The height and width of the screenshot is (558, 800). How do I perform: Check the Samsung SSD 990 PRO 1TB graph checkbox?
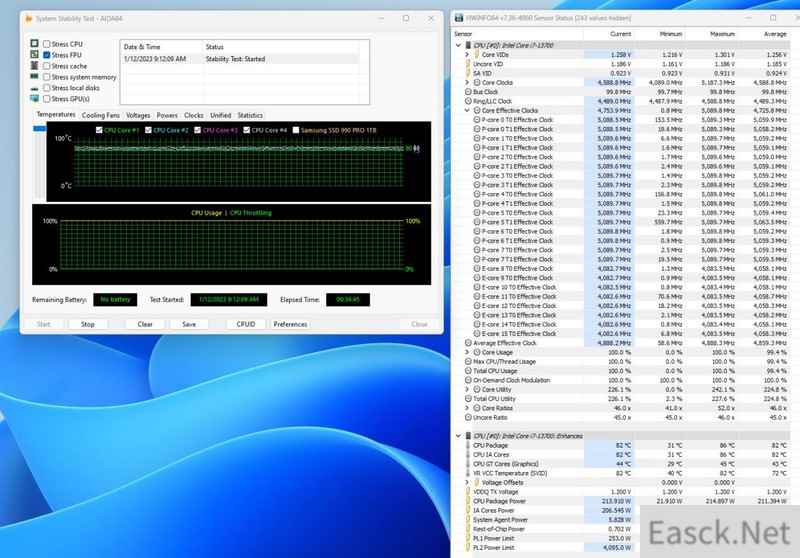click(296, 130)
